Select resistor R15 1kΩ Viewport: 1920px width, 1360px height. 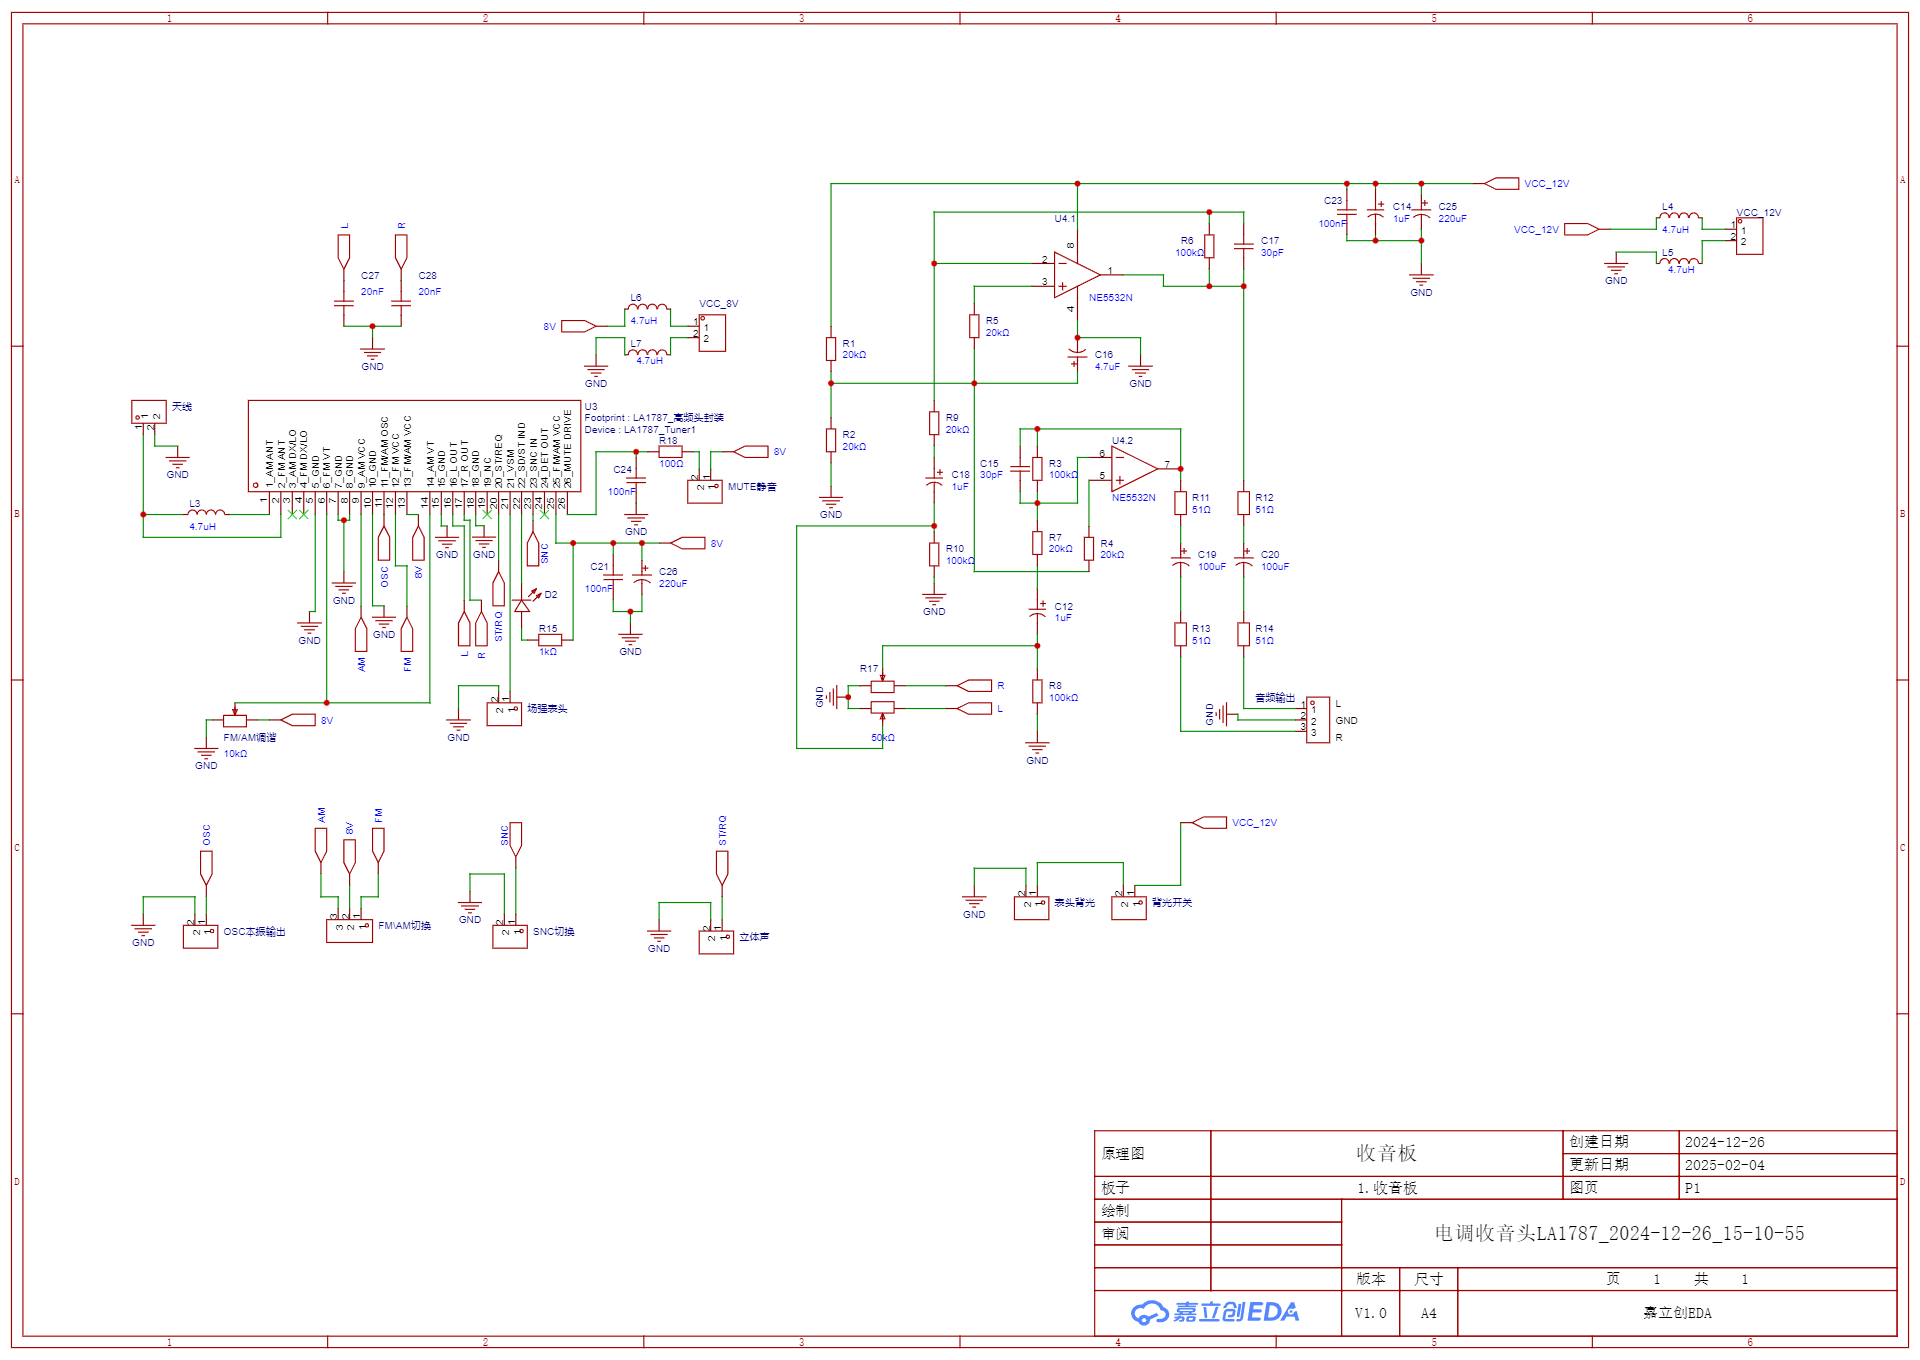click(x=549, y=640)
